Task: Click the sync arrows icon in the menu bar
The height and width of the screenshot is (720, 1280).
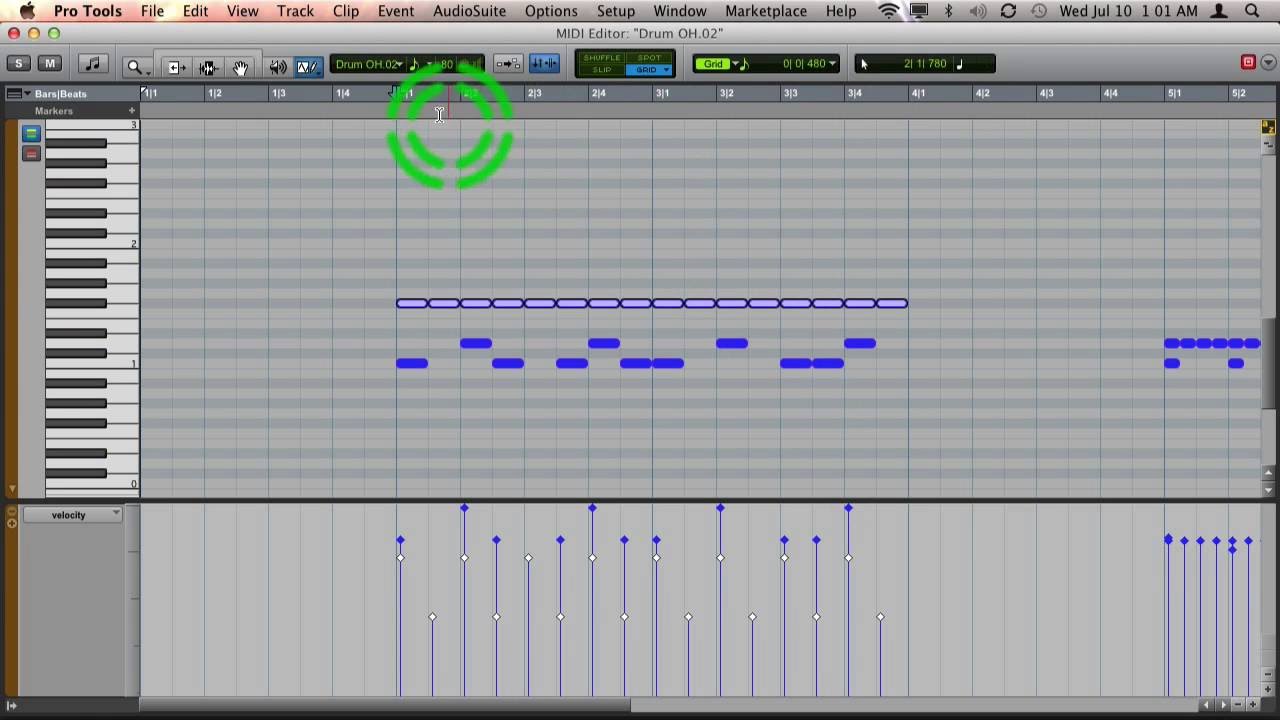Action: pyautogui.click(x=1008, y=11)
